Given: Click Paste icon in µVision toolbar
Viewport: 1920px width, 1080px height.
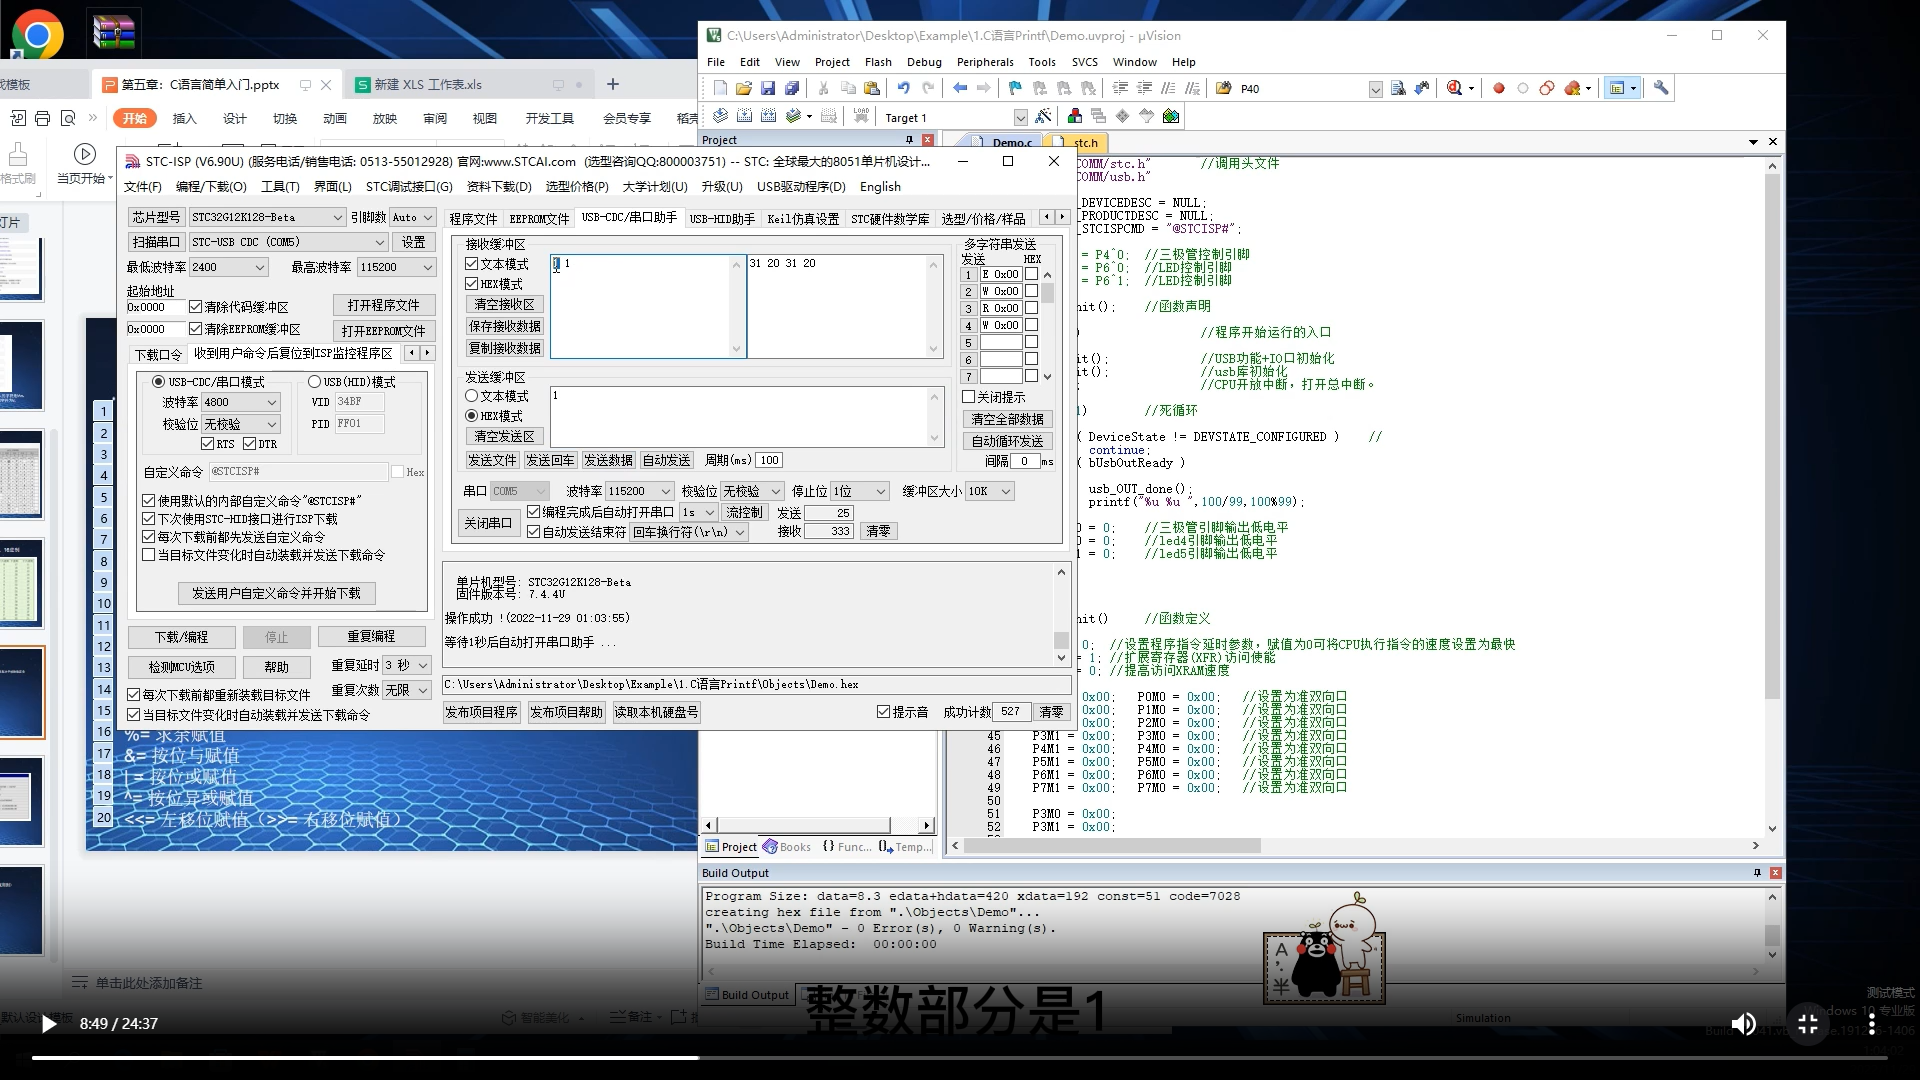Looking at the screenshot, I should (x=872, y=88).
